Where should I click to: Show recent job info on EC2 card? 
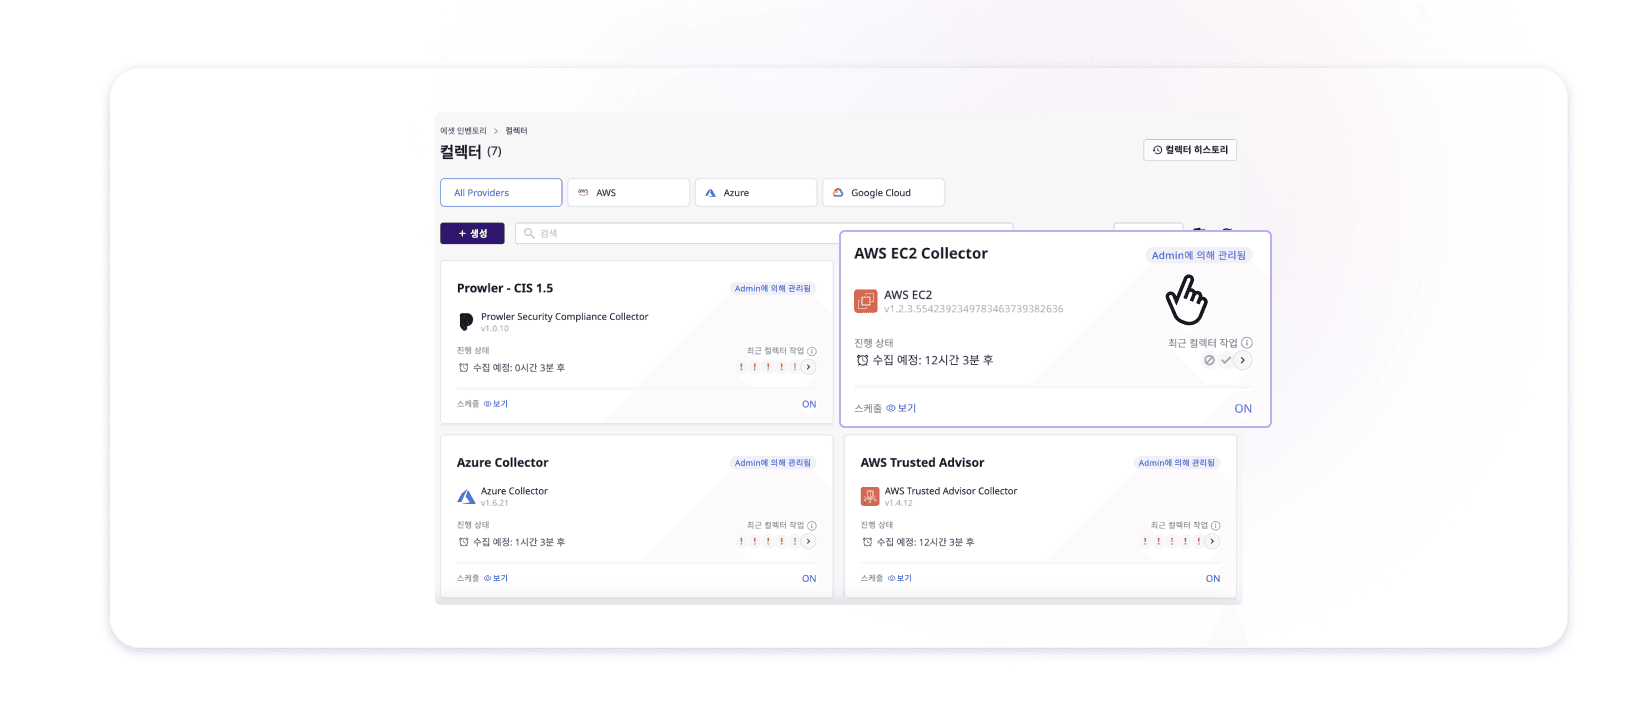click(x=1247, y=342)
